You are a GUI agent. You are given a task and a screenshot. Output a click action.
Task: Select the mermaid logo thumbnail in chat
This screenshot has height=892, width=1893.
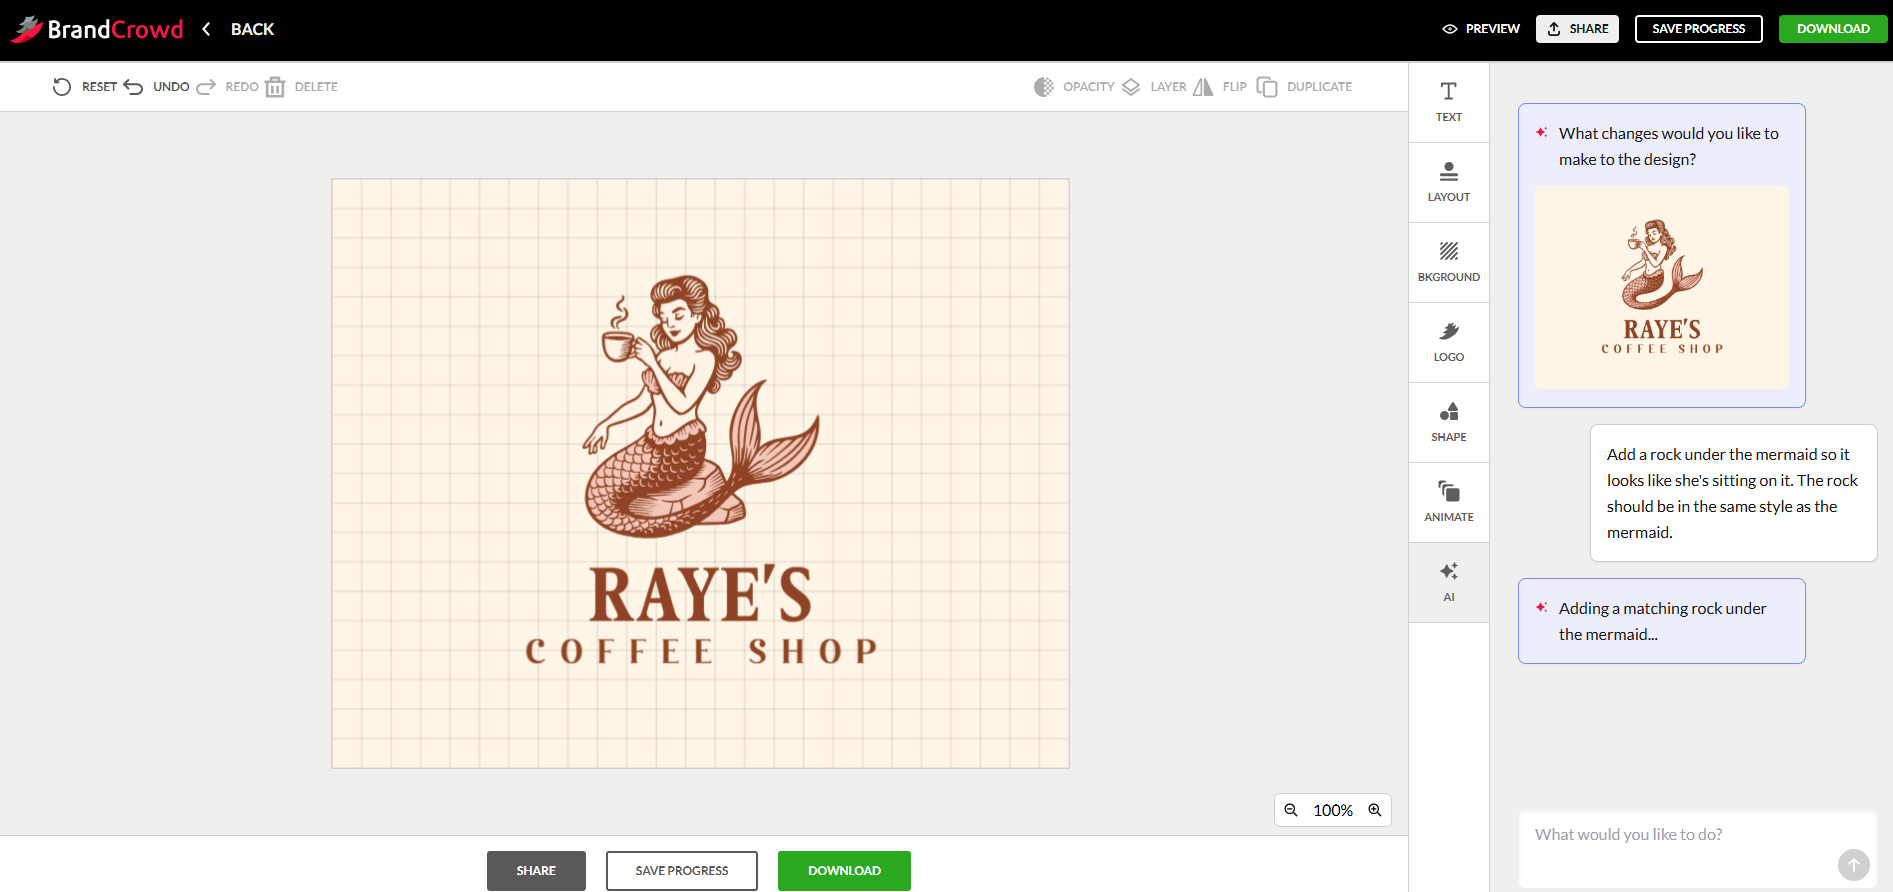click(x=1662, y=287)
